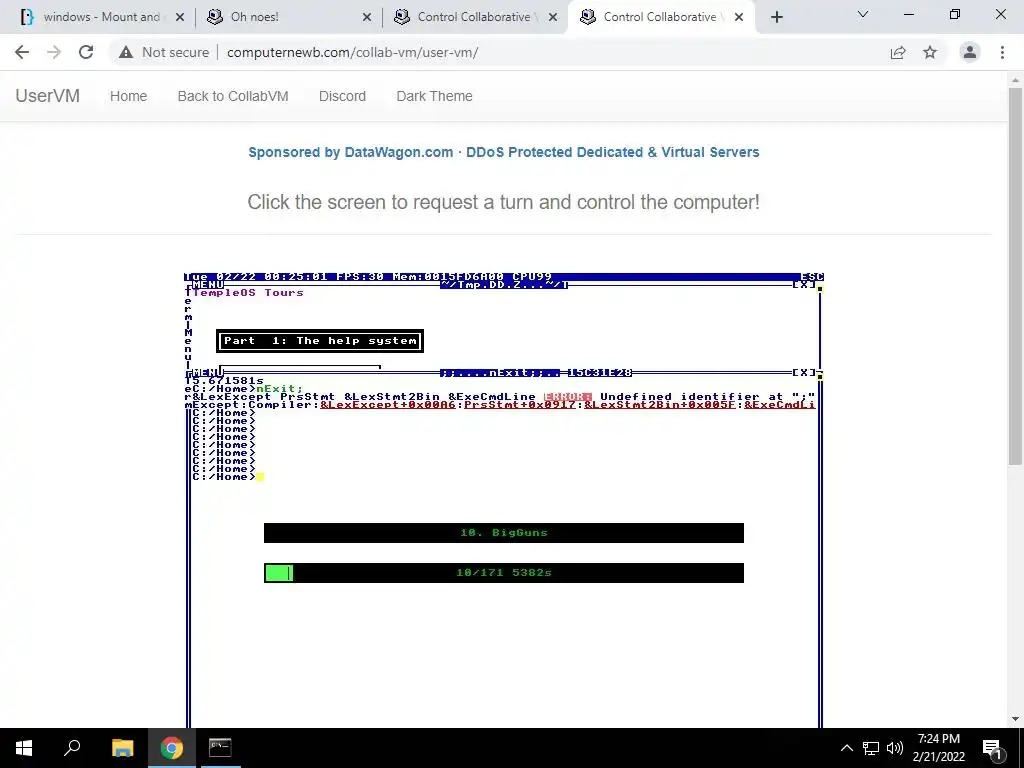Open the Discord nav link
The image size is (1024, 768).
pyautogui.click(x=342, y=96)
